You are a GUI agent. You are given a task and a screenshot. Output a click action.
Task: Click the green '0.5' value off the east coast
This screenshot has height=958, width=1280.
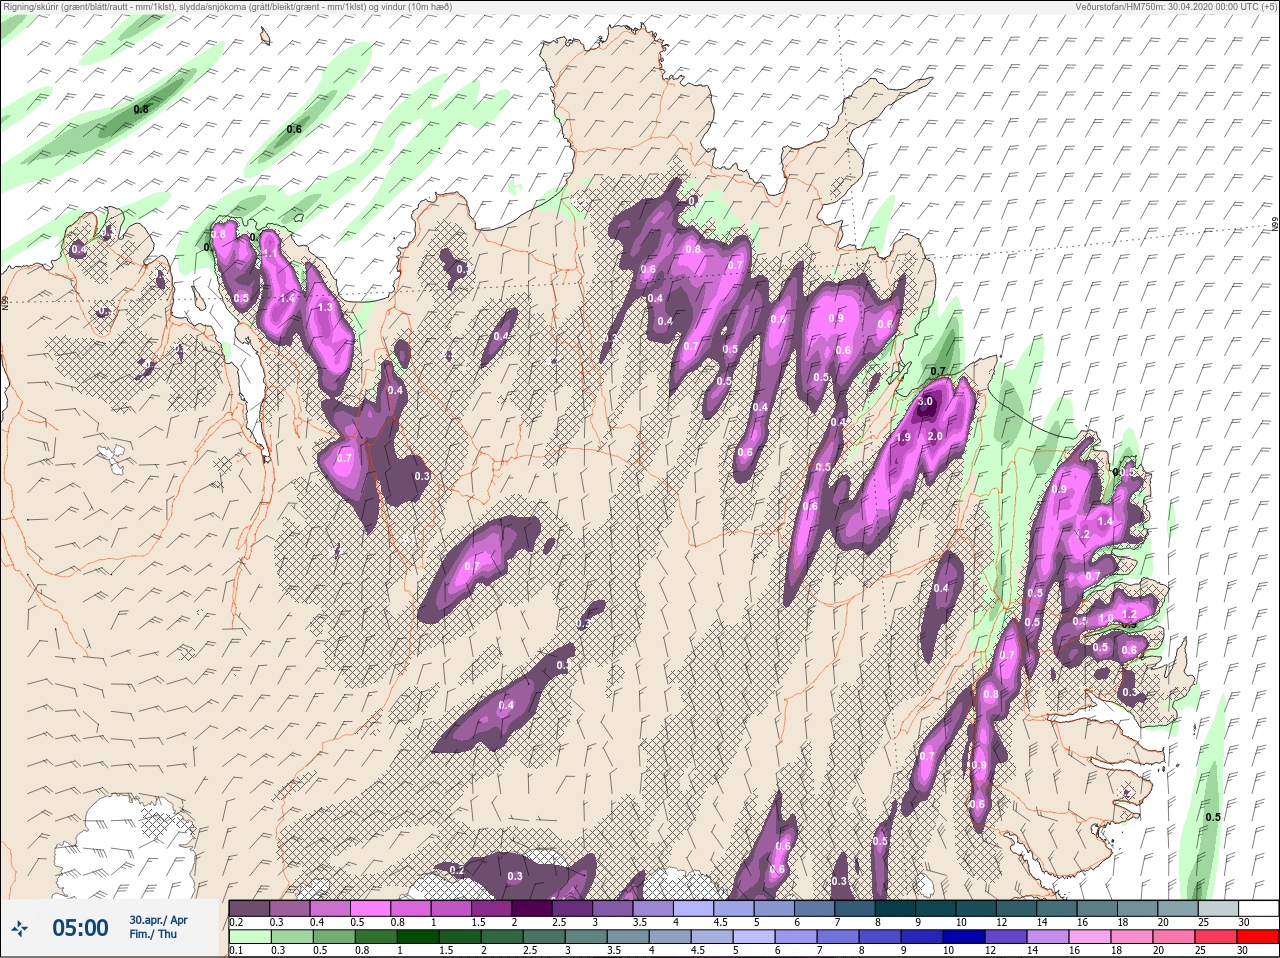1213,817
